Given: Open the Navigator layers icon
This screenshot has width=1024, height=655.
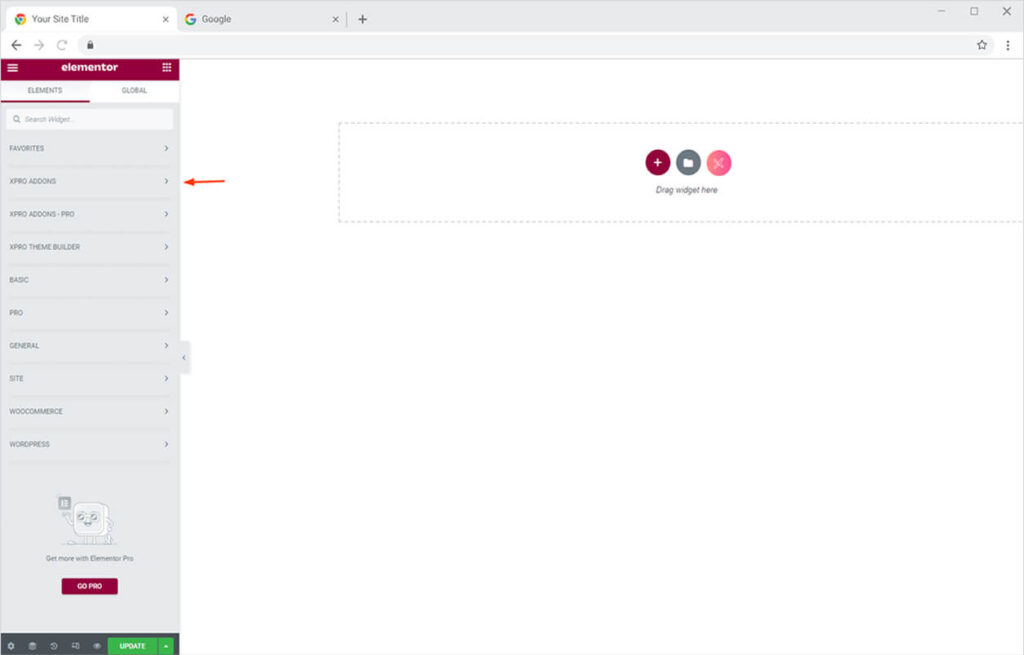Looking at the screenshot, I should (32, 646).
